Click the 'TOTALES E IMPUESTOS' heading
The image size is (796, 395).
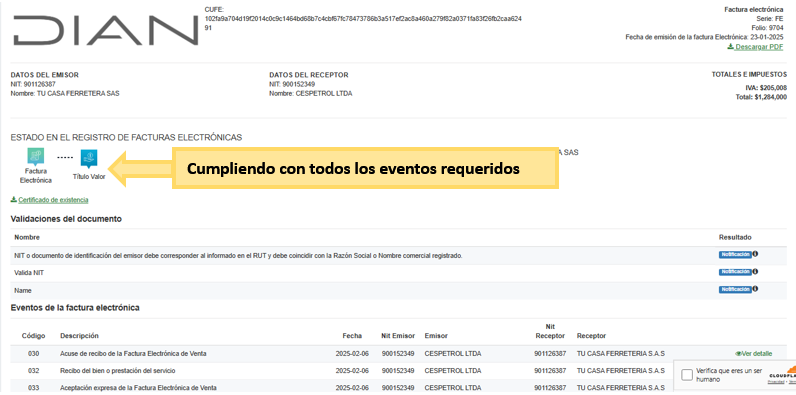749,75
